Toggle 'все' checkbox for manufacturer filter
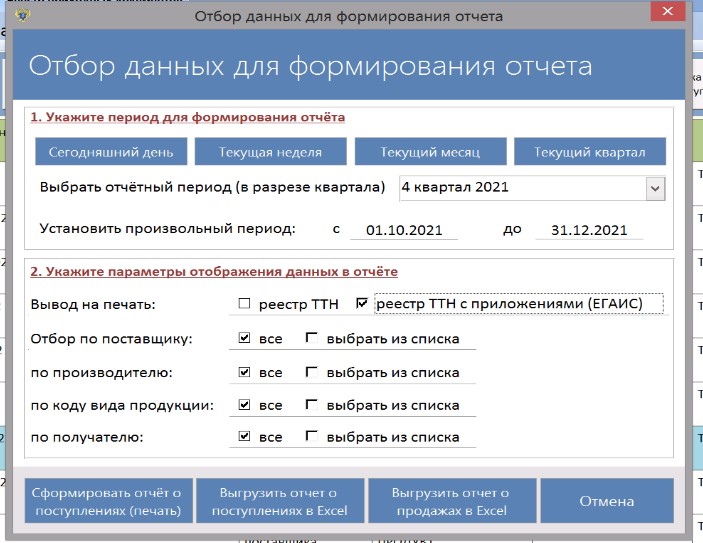703x543 pixels. (244, 372)
